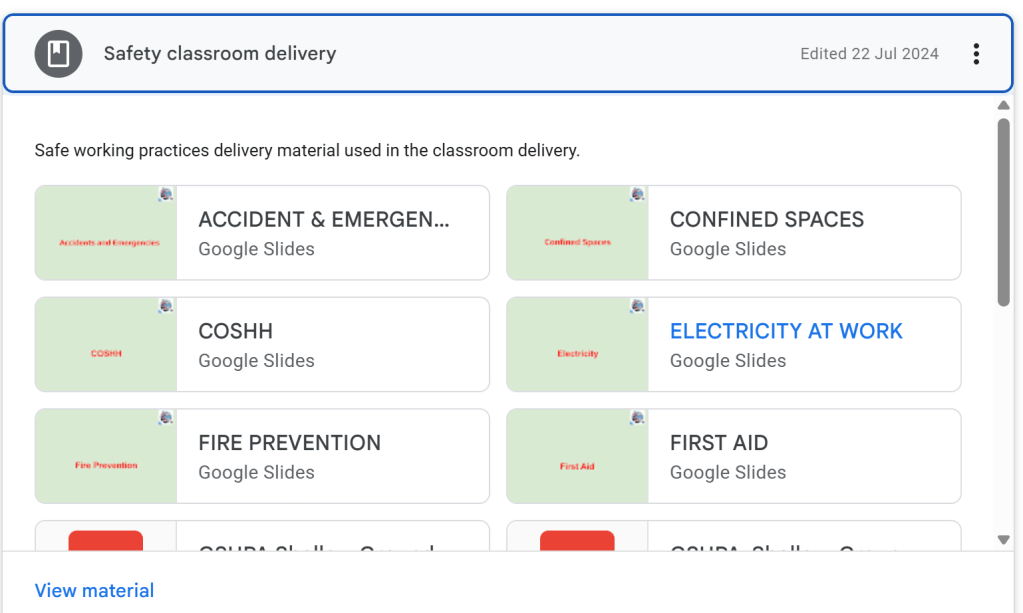Open the FIRE PREVENTION slides title

(290, 443)
